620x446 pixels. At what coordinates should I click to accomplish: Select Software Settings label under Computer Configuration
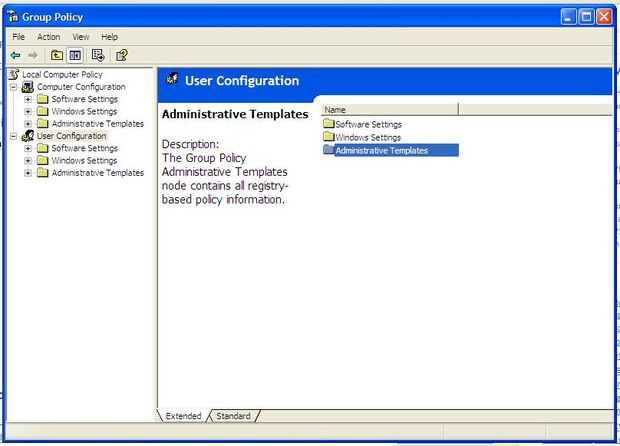click(85, 99)
